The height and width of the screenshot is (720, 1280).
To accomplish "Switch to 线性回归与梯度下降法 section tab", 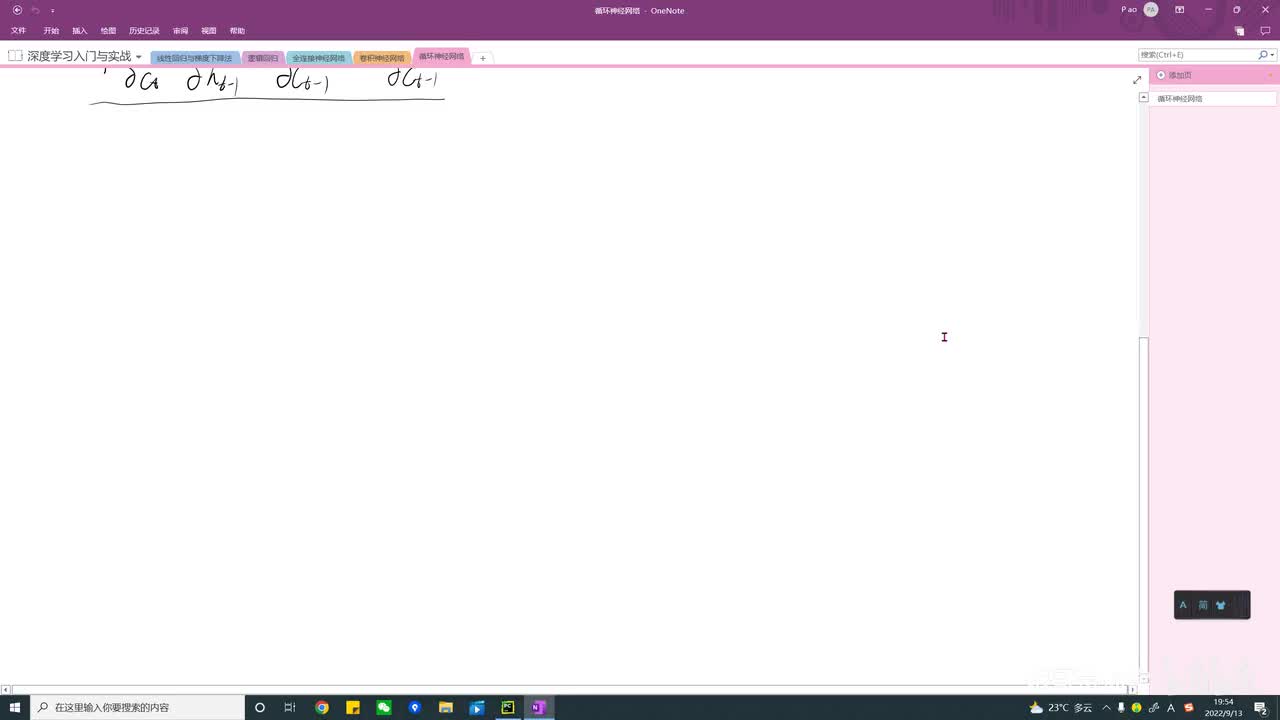I will pos(194,58).
